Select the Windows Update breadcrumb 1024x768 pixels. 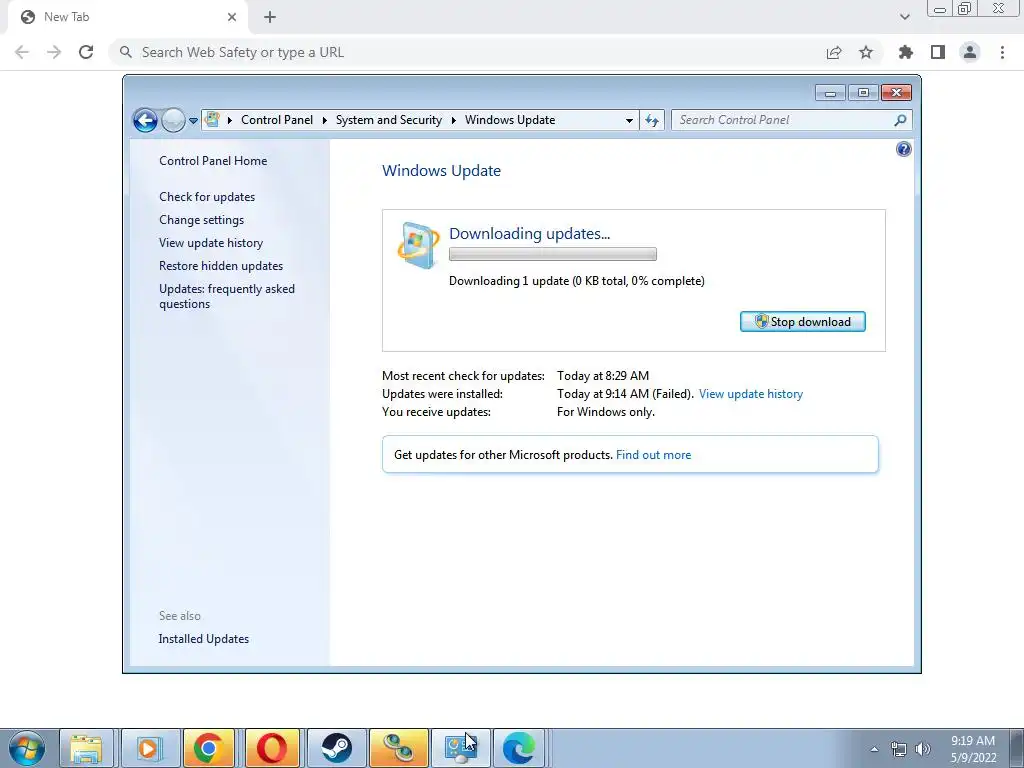509,120
